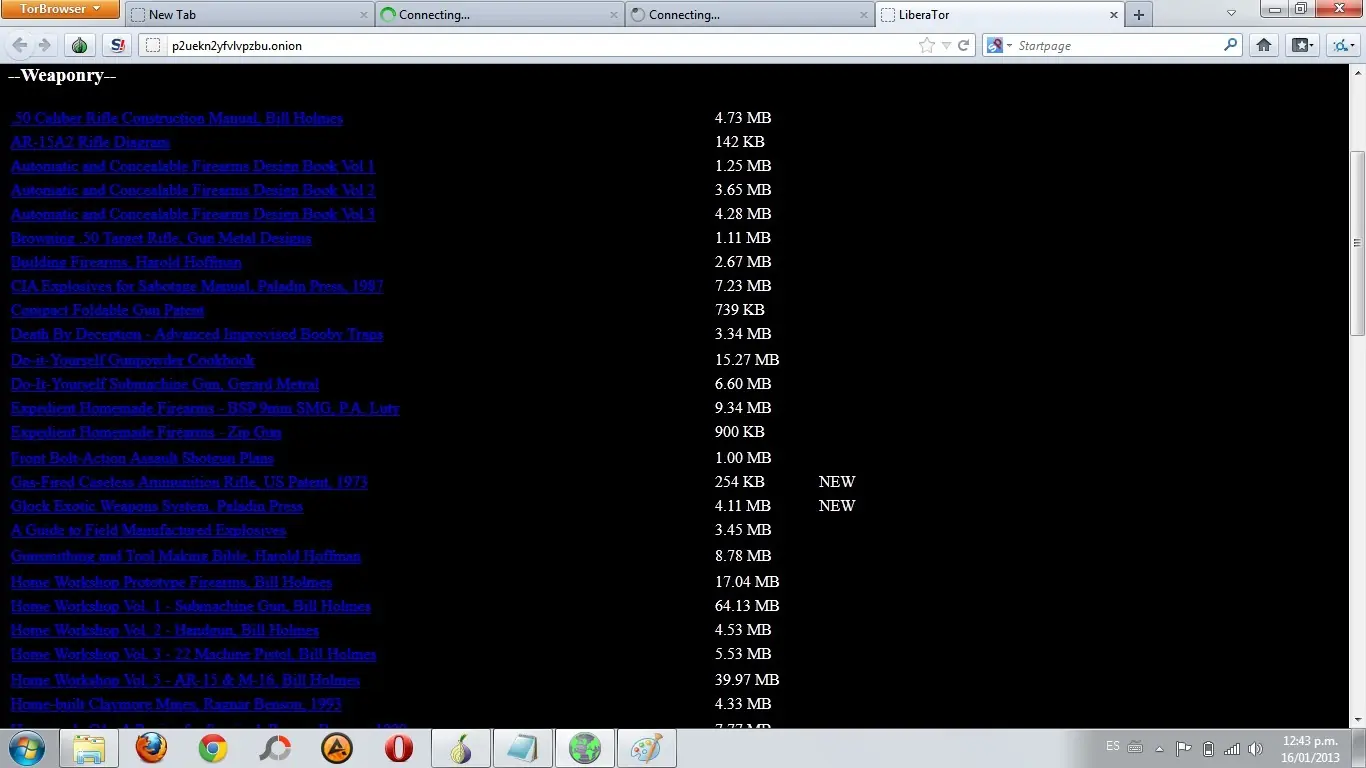
Task: Open the AR-15A2 Rifle Diagram link
Action: (90, 142)
